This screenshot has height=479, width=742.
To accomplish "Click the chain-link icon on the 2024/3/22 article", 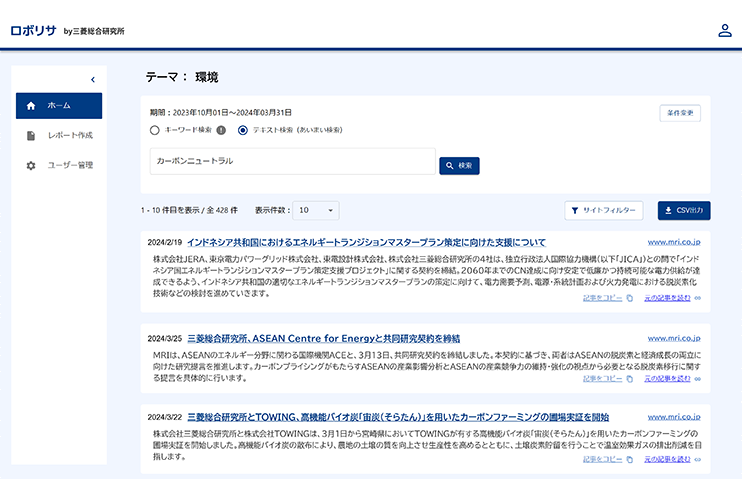I will tap(698, 459).
